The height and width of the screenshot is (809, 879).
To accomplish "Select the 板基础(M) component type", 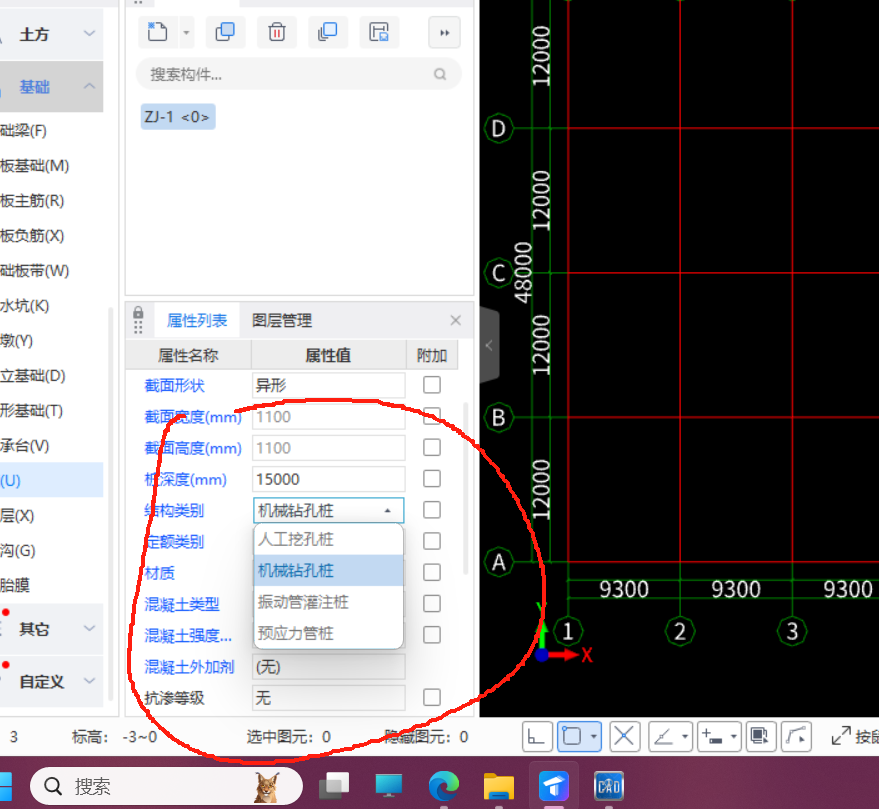I will [35, 166].
